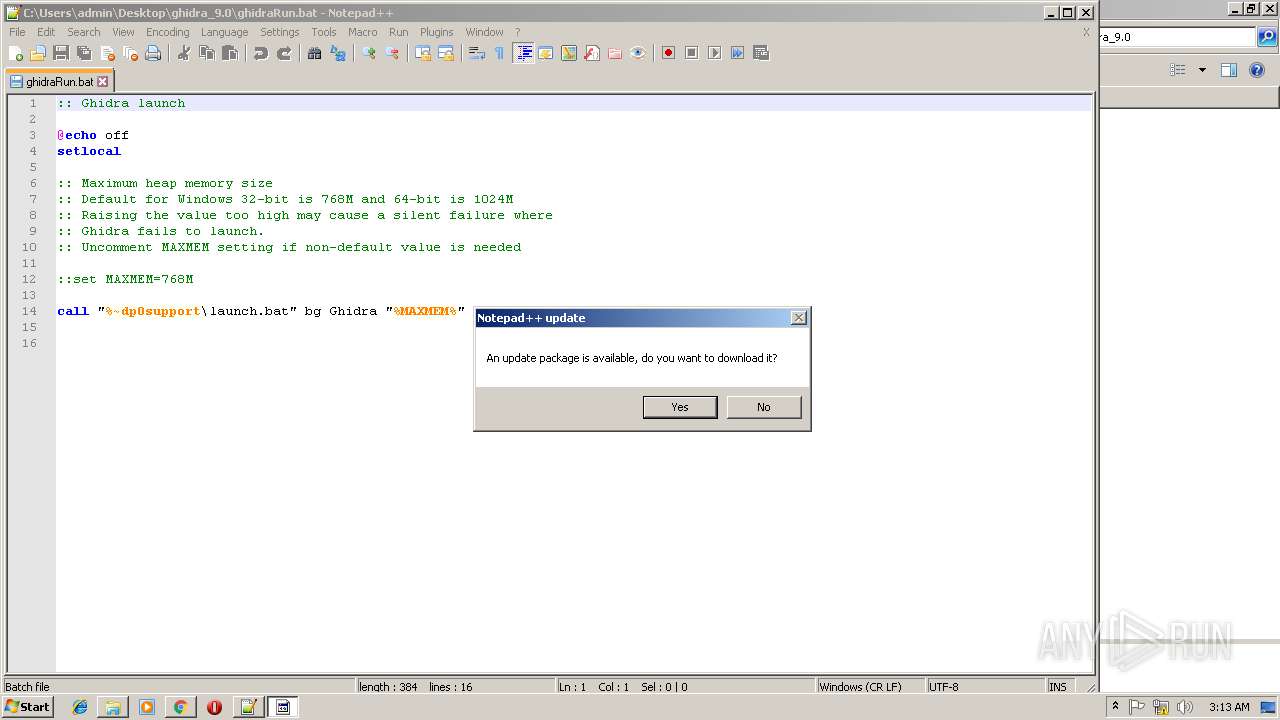Viewport: 1280px width, 720px height.
Task: Click the Close All toolbar icon
Action: pos(130,53)
